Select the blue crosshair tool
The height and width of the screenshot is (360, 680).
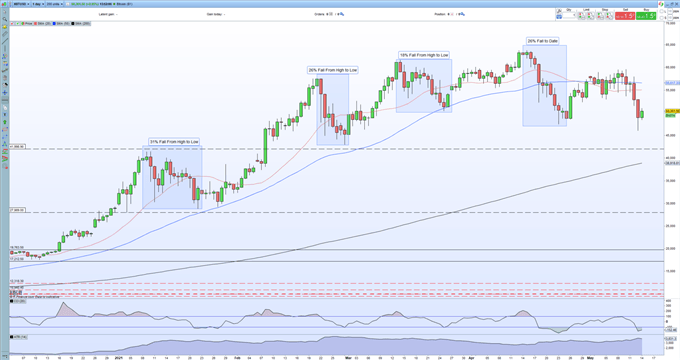click(5, 92)
